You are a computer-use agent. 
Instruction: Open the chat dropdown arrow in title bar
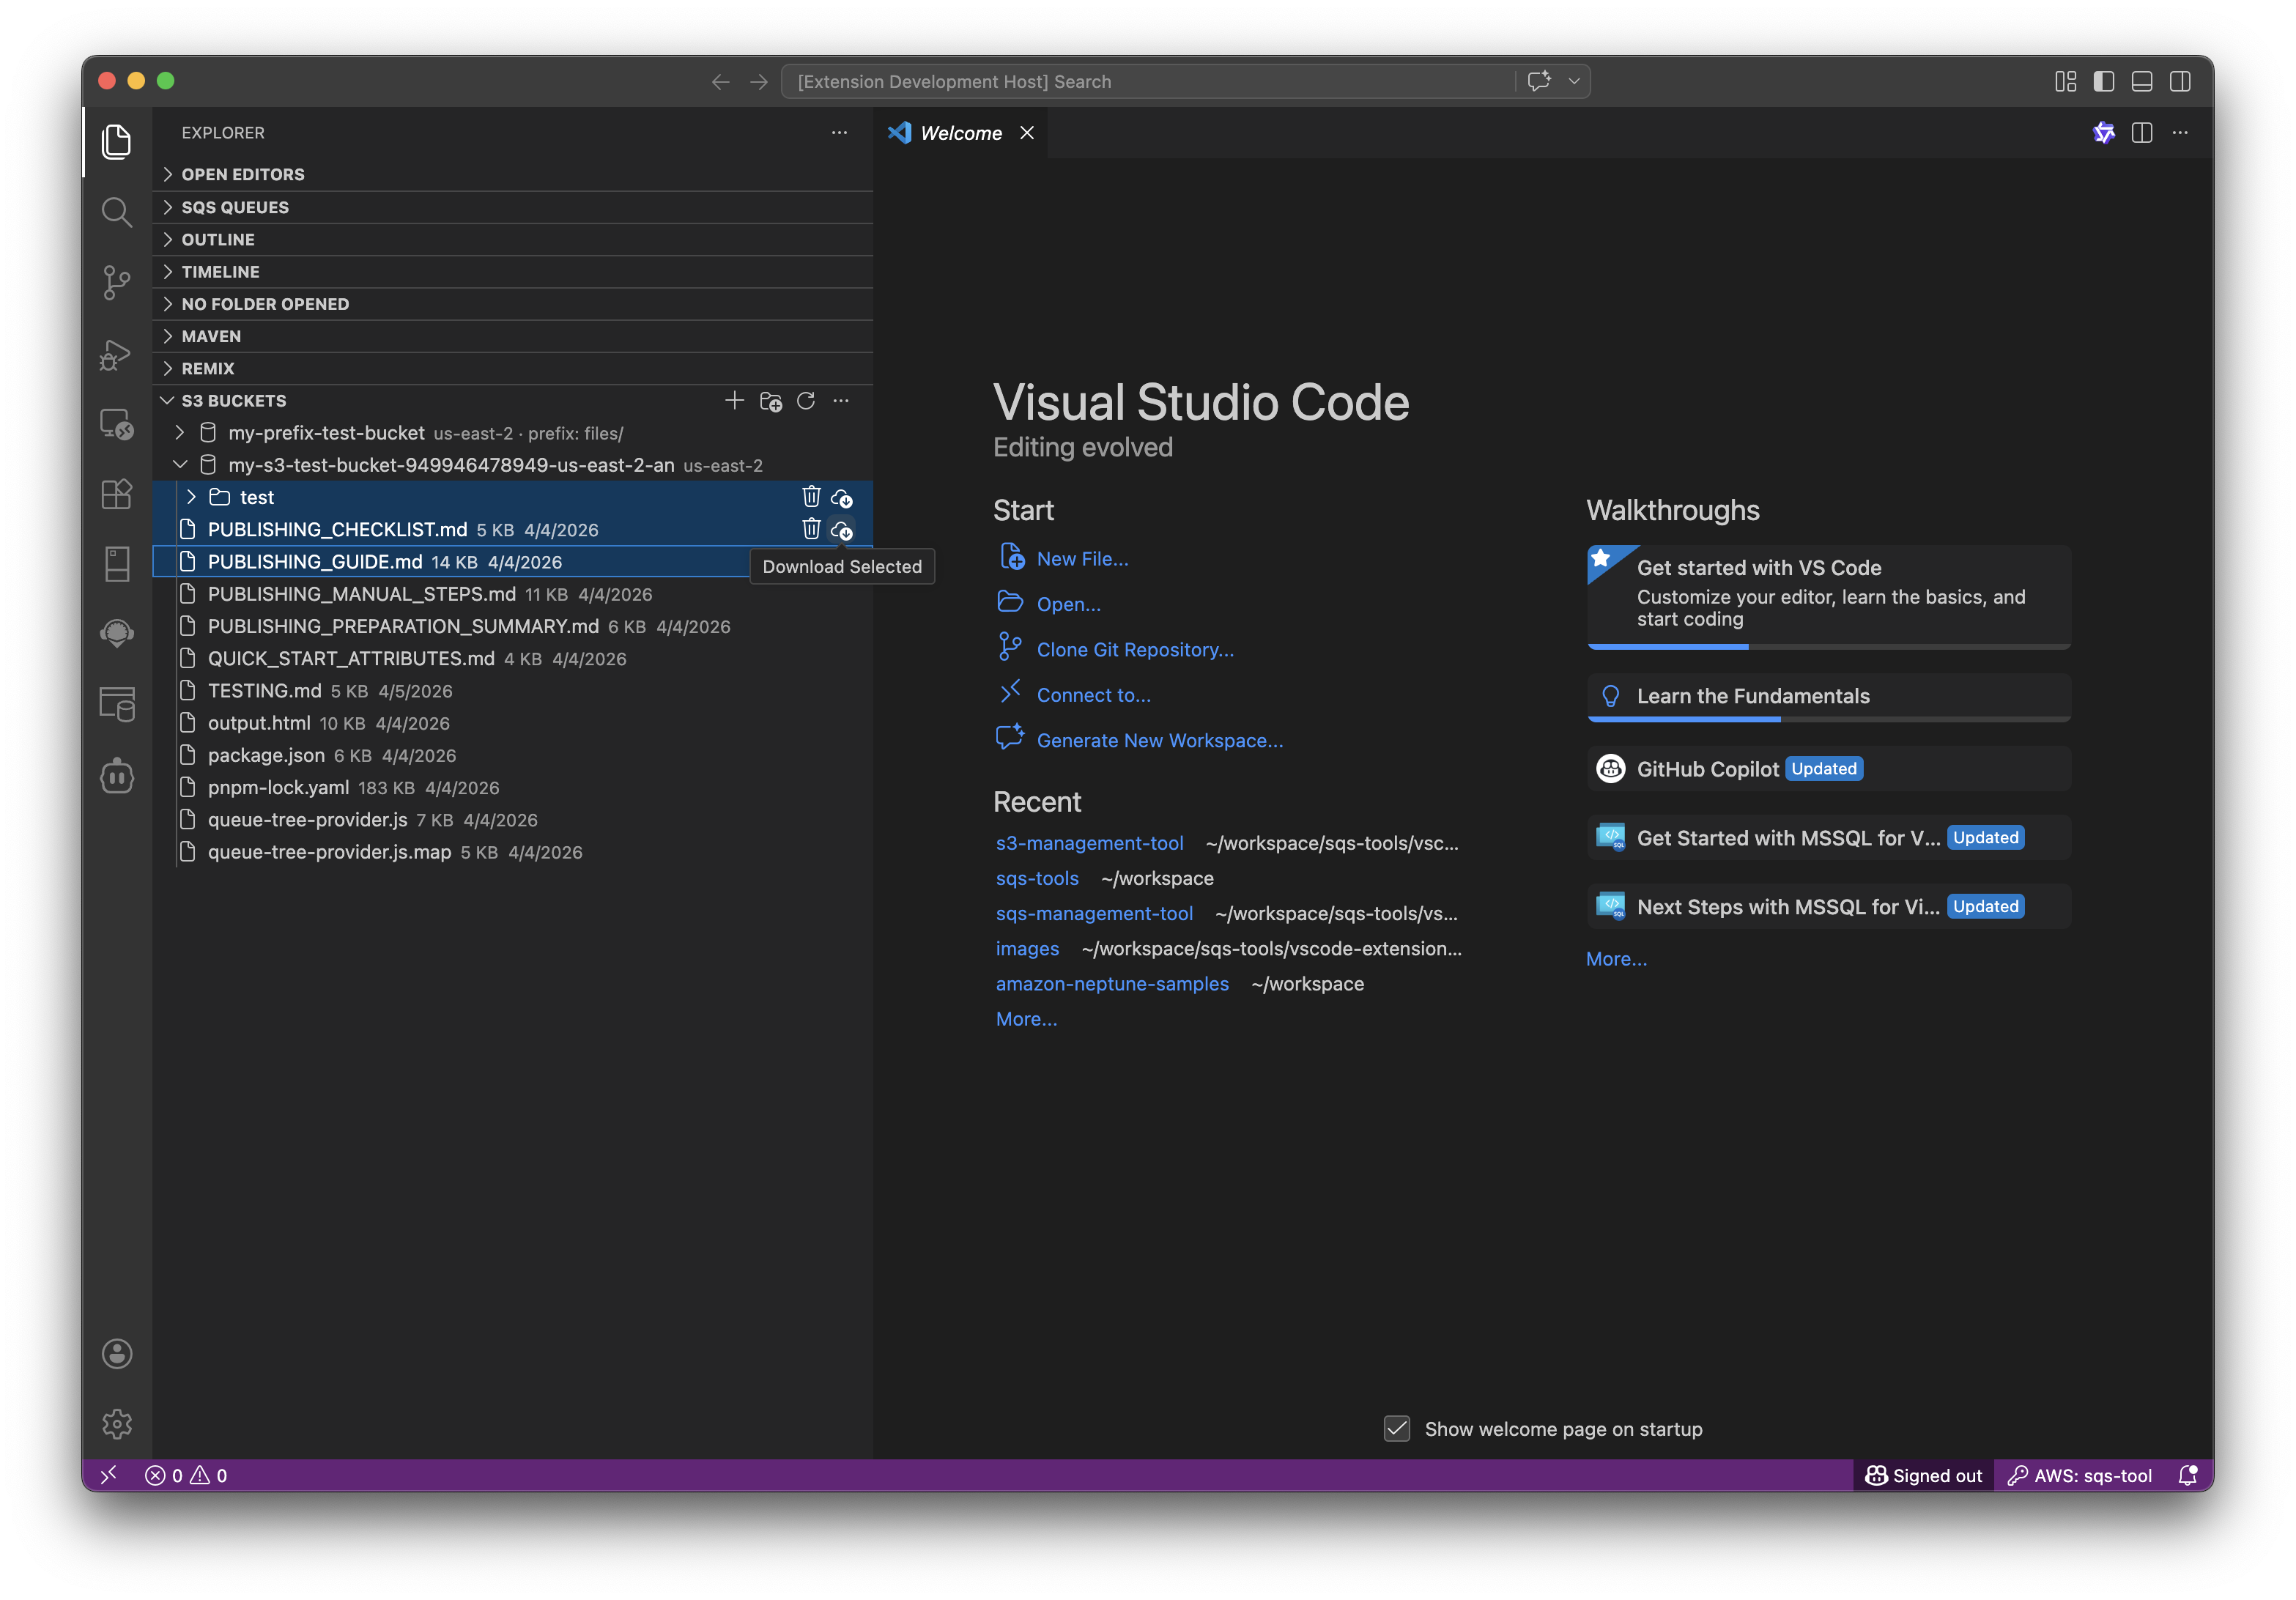pos(1573,81)
